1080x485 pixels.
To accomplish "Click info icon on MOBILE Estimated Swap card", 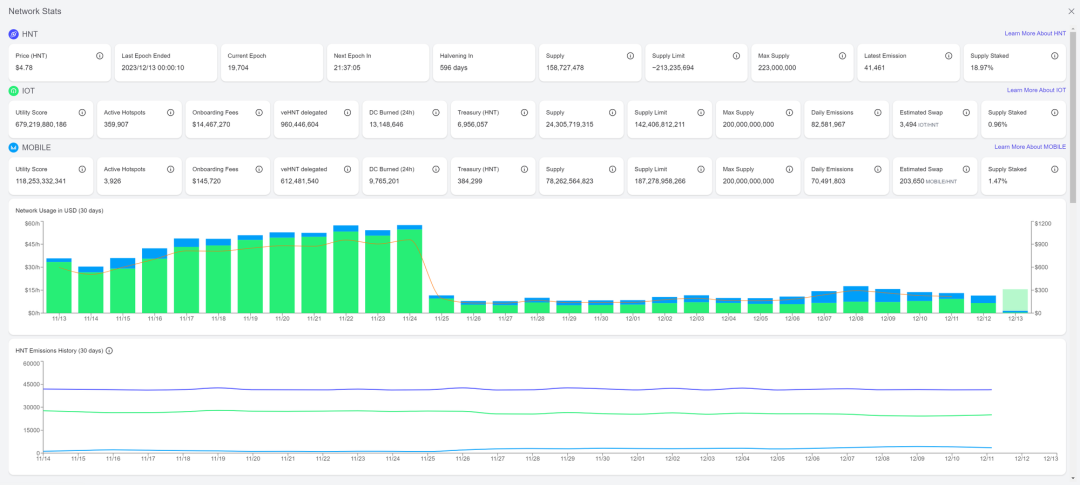I will click(966, 170).
